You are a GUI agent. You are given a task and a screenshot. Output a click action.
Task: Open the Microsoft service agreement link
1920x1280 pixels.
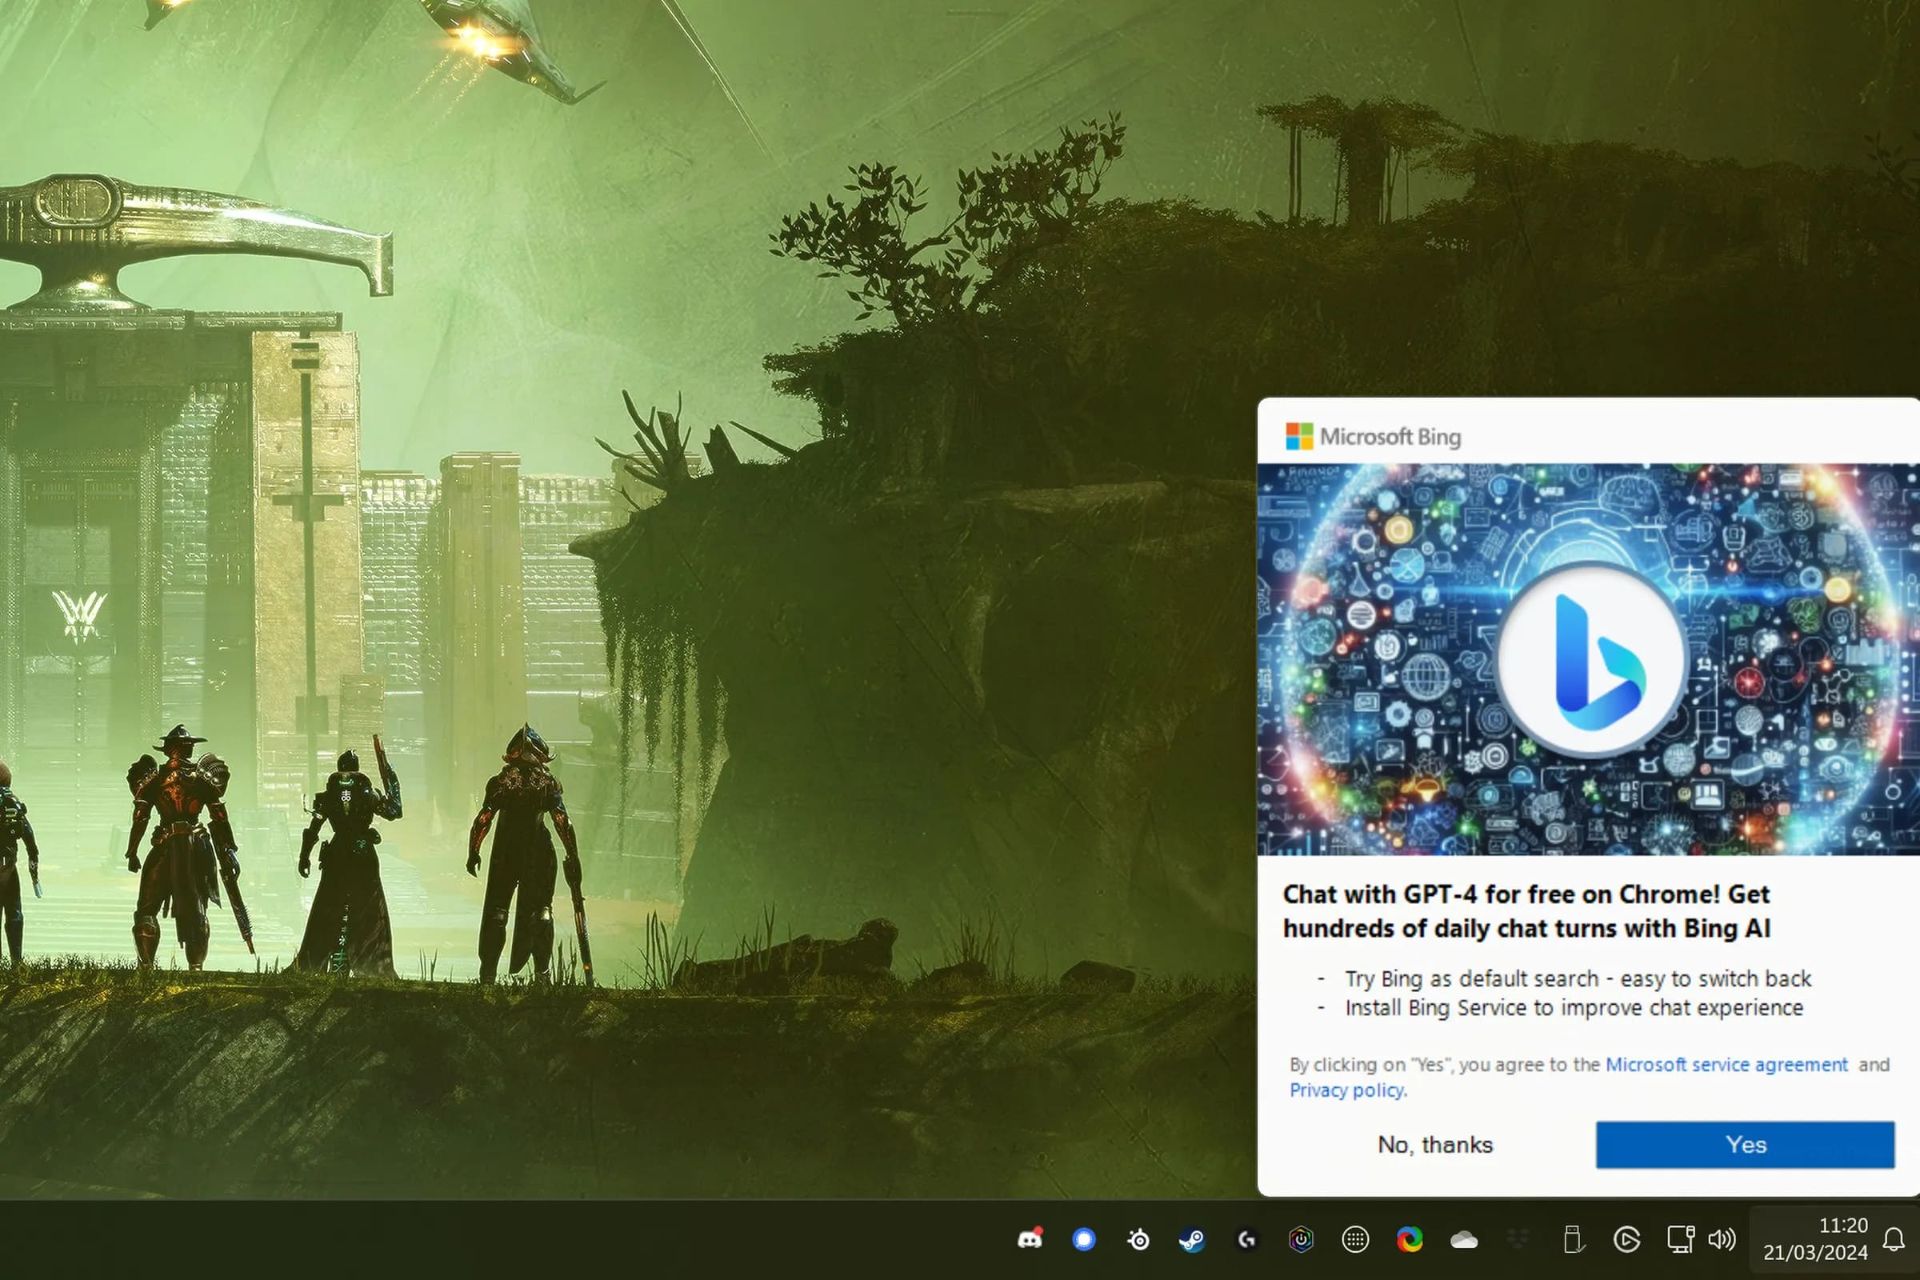click(1727, 1065)
